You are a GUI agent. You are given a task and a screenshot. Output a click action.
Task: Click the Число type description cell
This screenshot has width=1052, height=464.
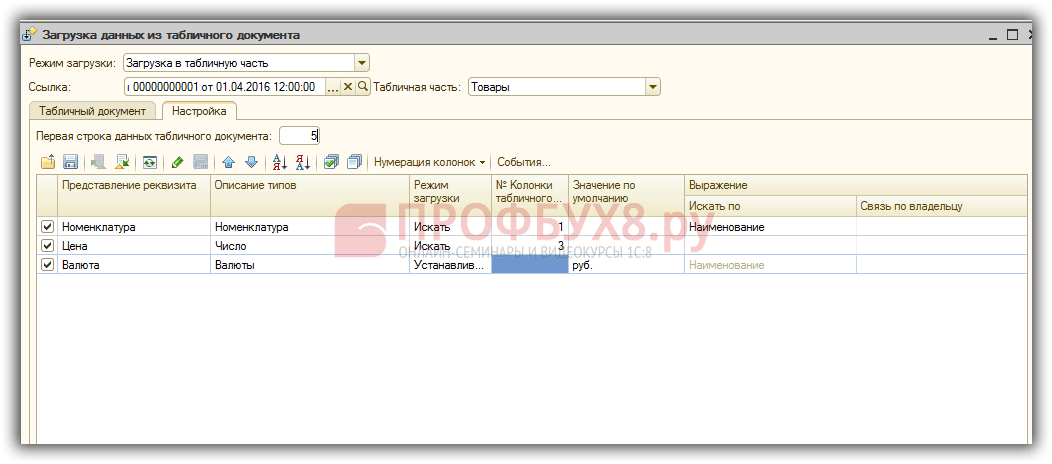coord(310,245)
